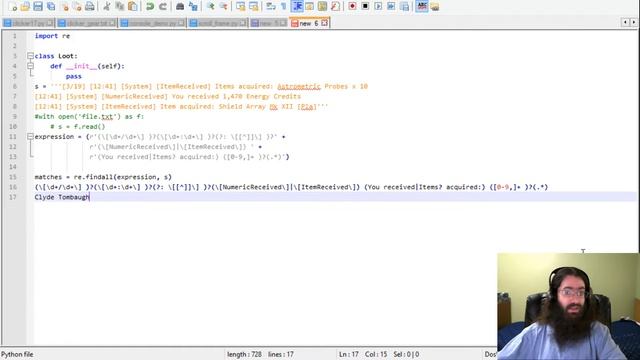This screenshot has width=640, height=360.
Task: Toggle the function list panel icon
Action: click(336, 7)
